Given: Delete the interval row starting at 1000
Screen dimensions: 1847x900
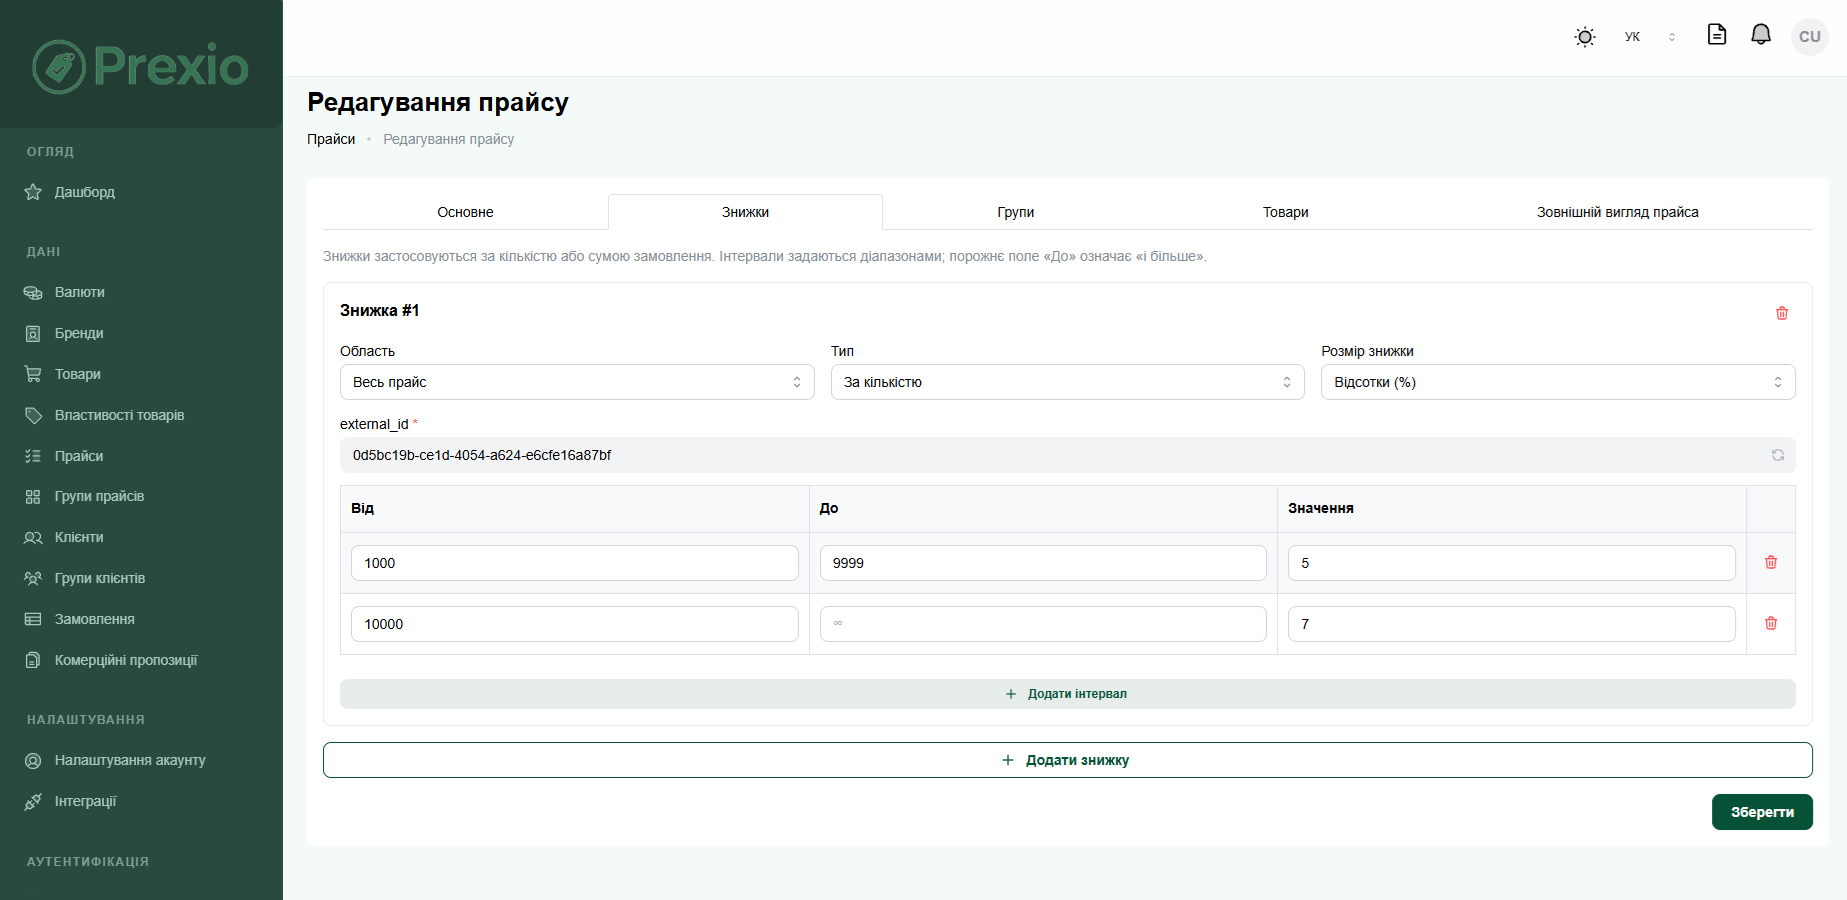Looking at the screenshot, I should (x=1771, y=562).
